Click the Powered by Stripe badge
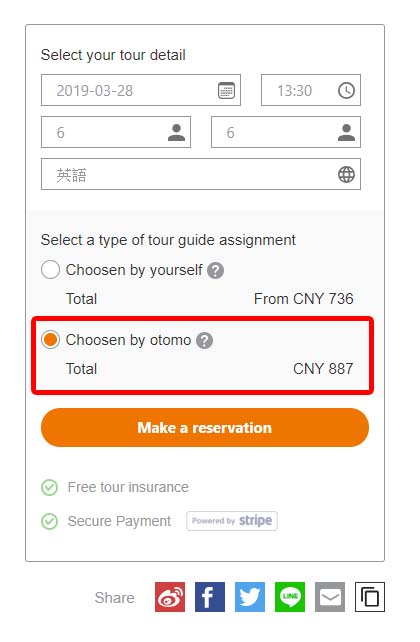The height and width of the screenshot is (642, 420). [232, 521]
